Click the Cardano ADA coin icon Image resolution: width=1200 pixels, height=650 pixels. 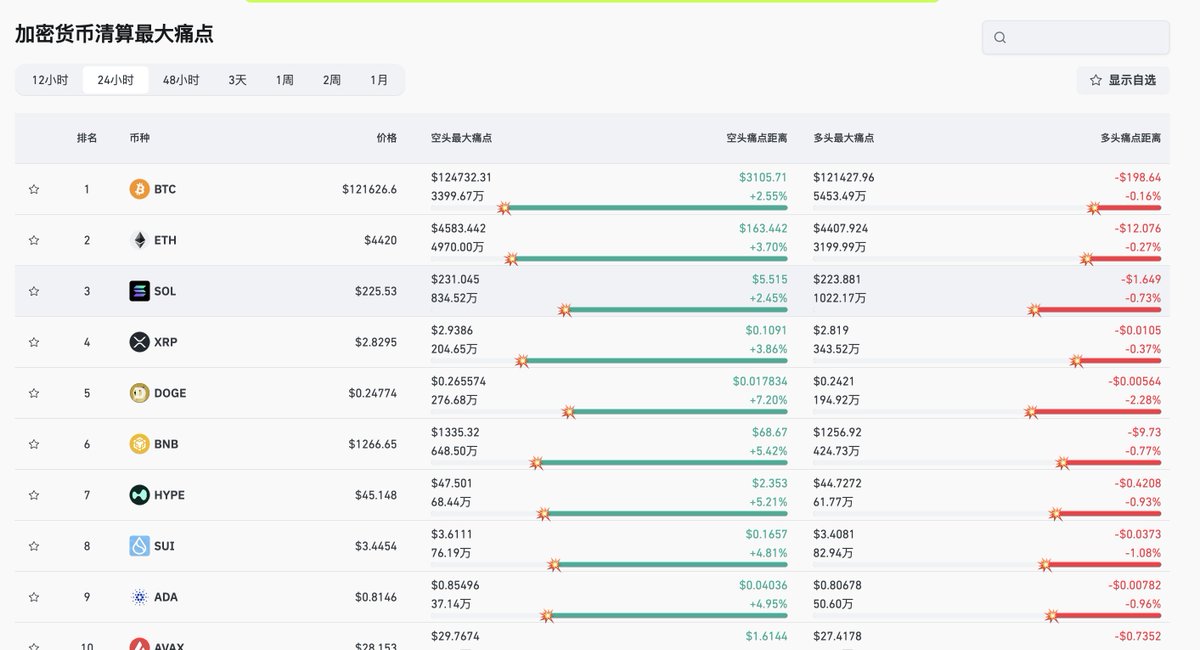click(139, 597)
